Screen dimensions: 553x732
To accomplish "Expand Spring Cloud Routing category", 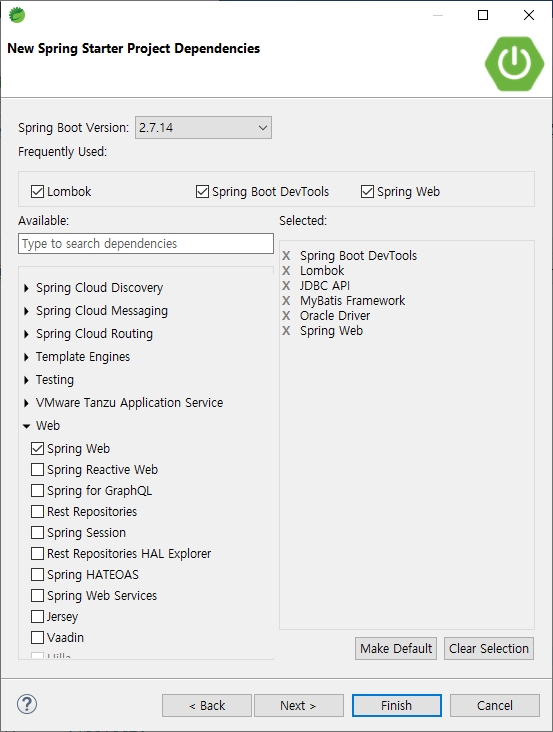I will 26,334.
